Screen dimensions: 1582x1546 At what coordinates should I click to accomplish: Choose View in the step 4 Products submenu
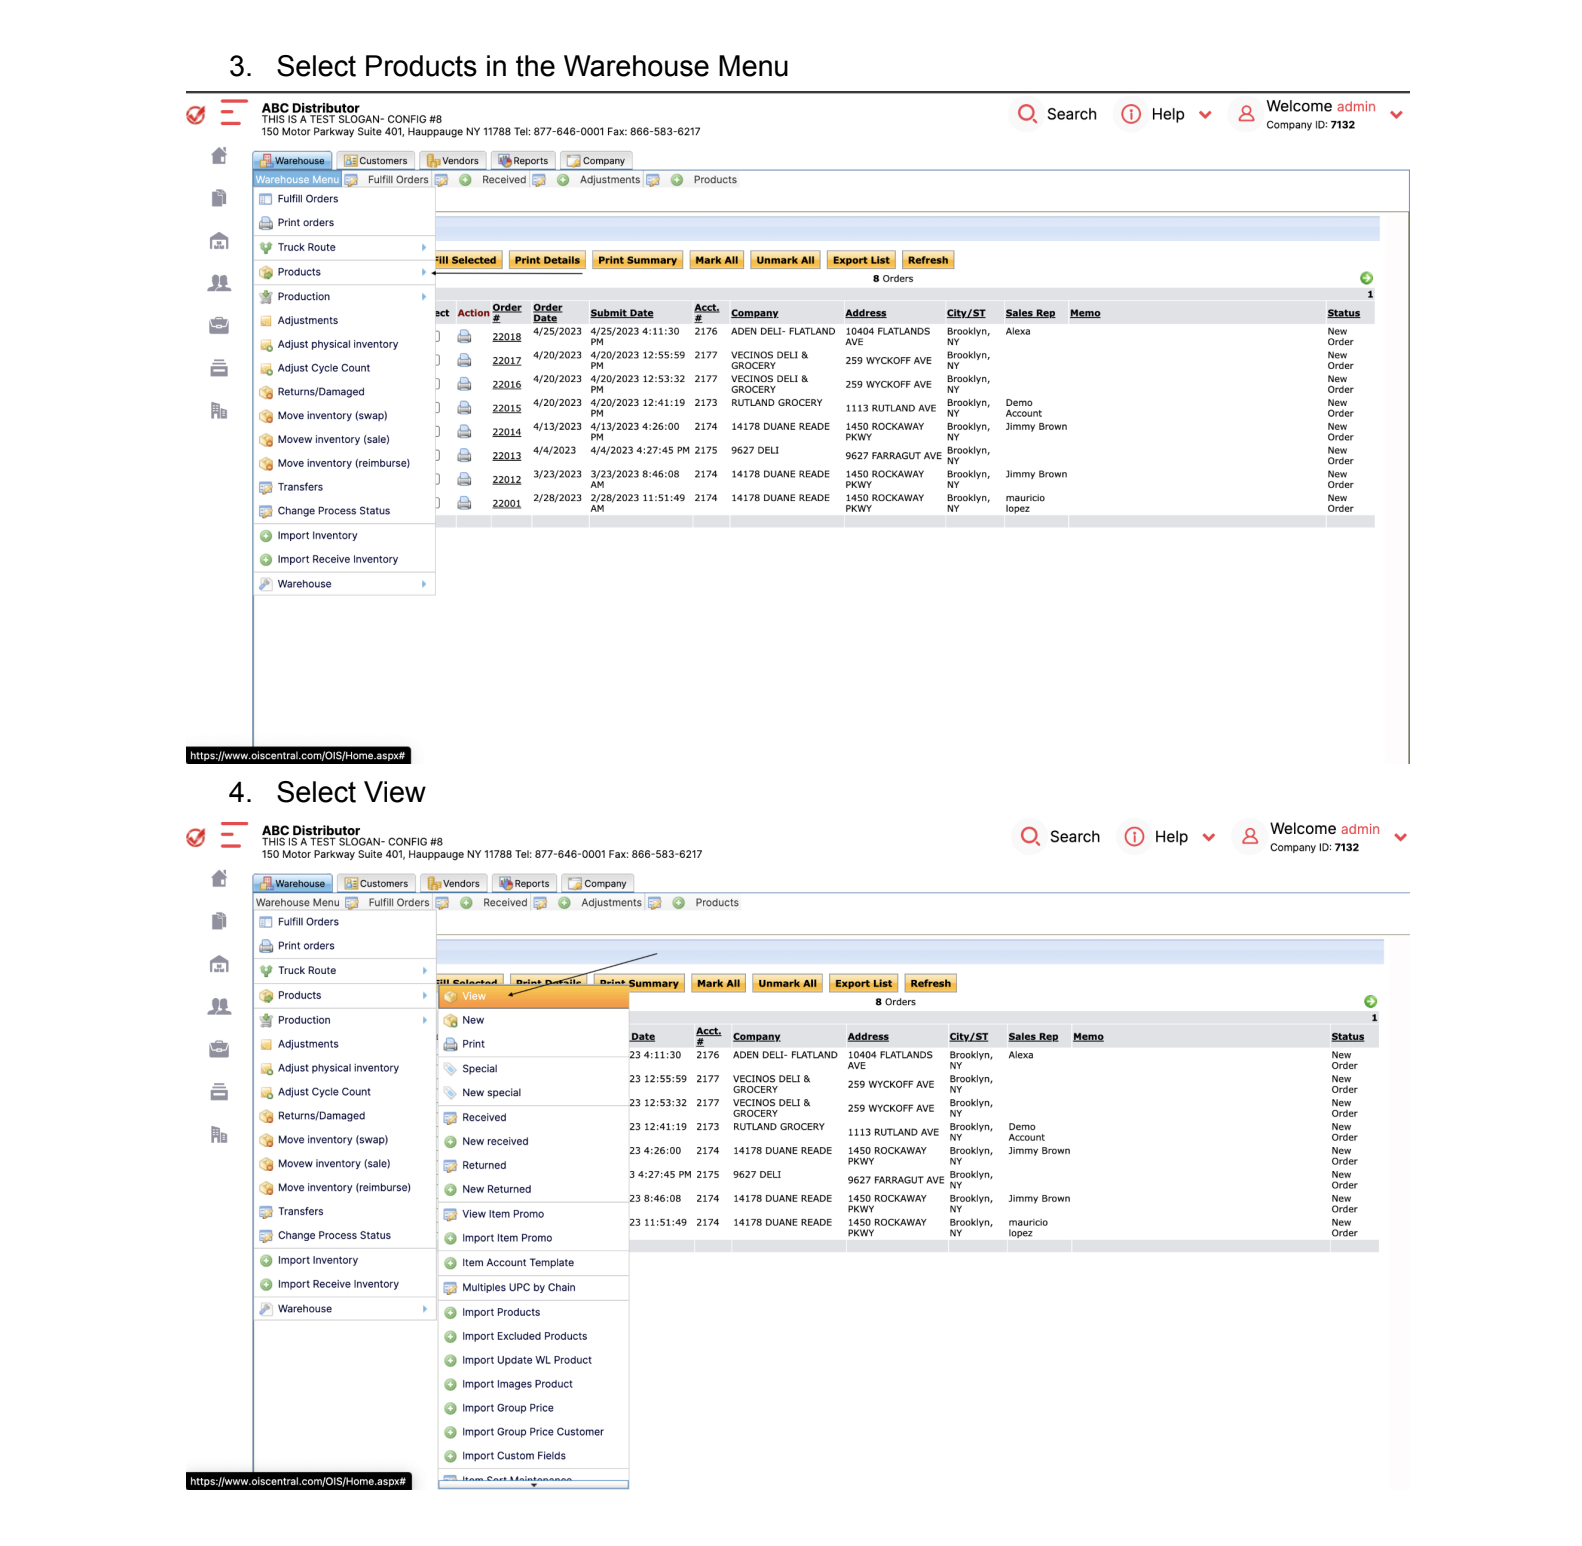click(533, 996)
